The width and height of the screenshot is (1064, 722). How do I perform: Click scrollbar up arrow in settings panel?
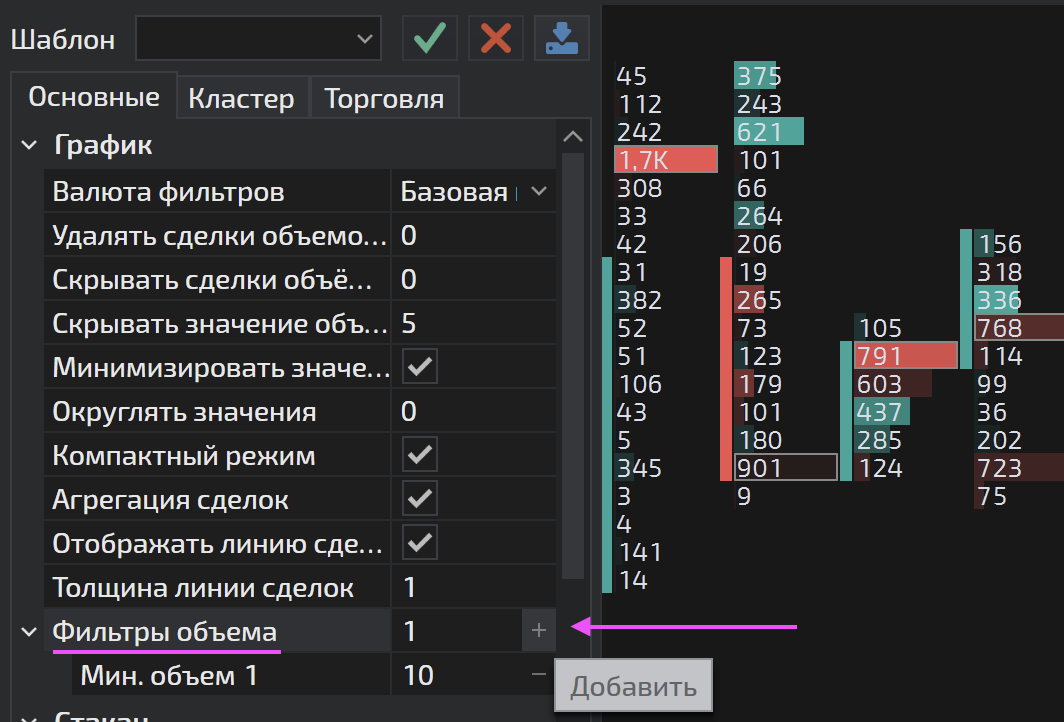point(572,137)
